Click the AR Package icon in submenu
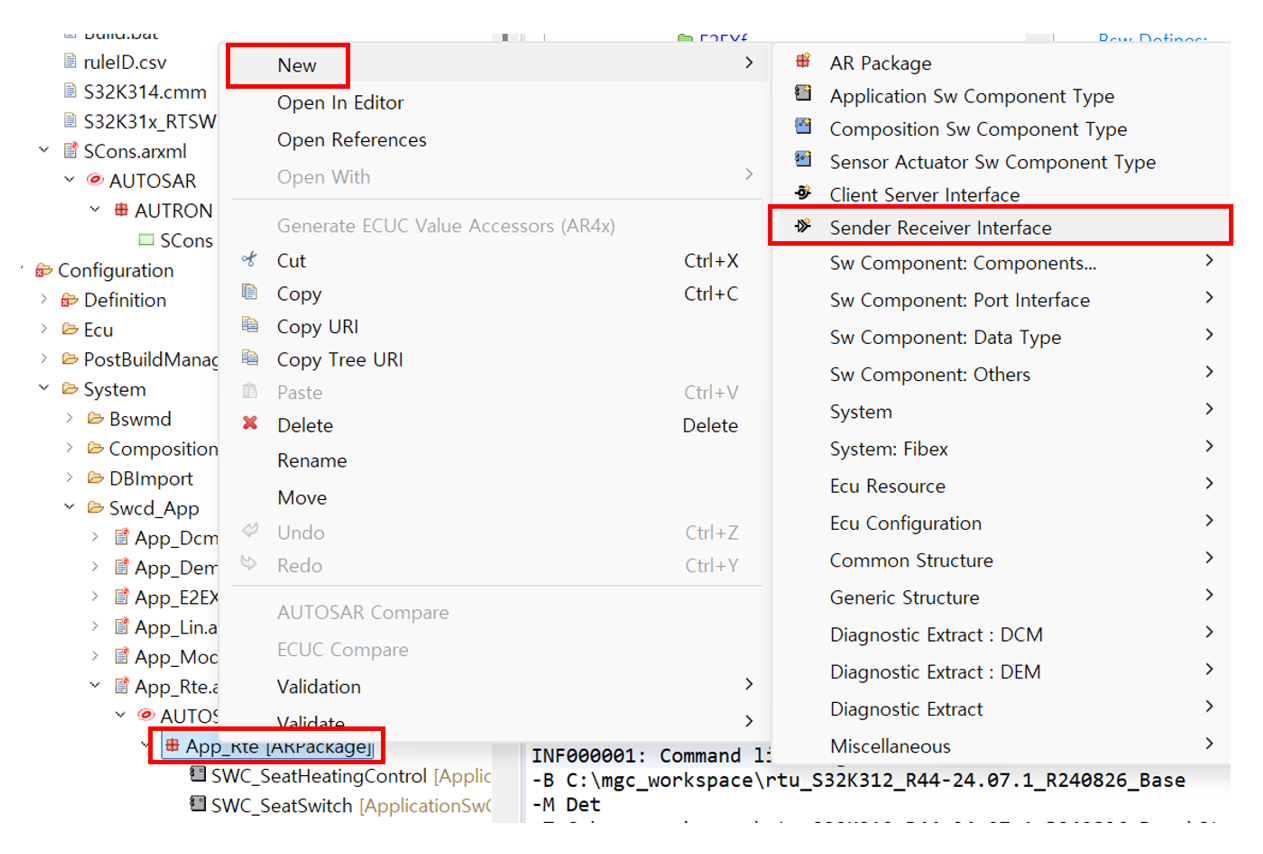 [803, 62]
